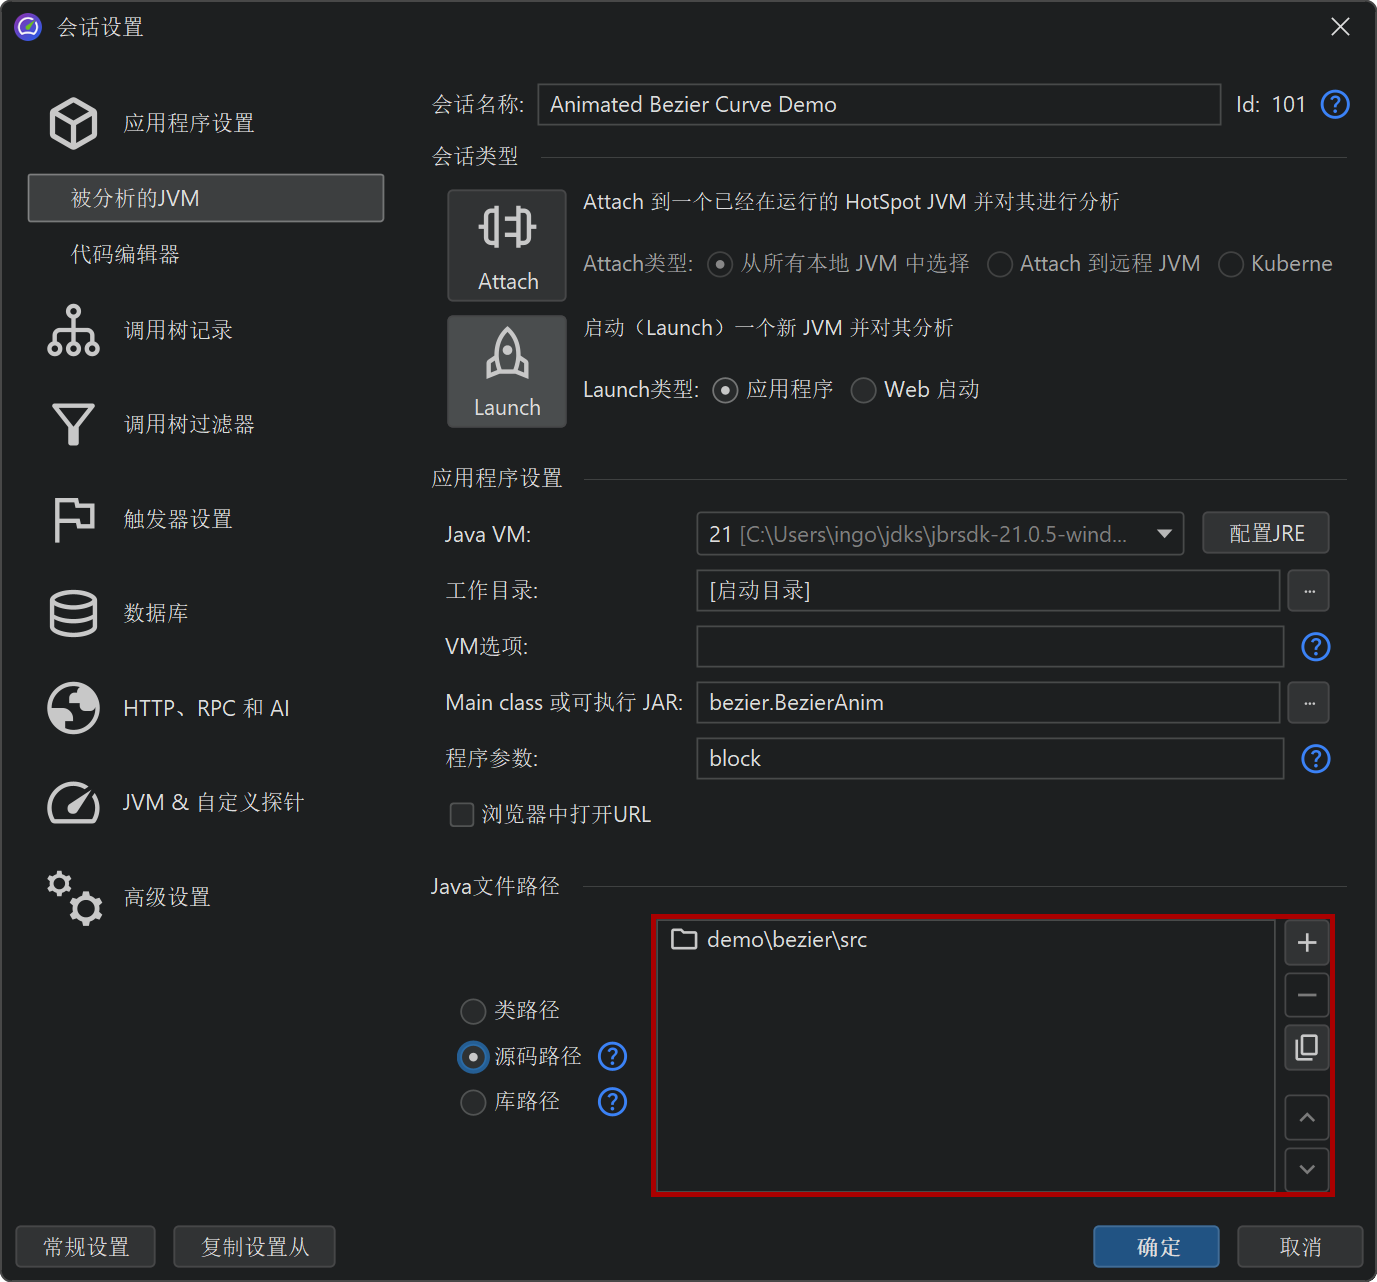The image size is (1377, 1282).
Task: Select the 库路径 radio option
Action: (x=473, y=1102)
